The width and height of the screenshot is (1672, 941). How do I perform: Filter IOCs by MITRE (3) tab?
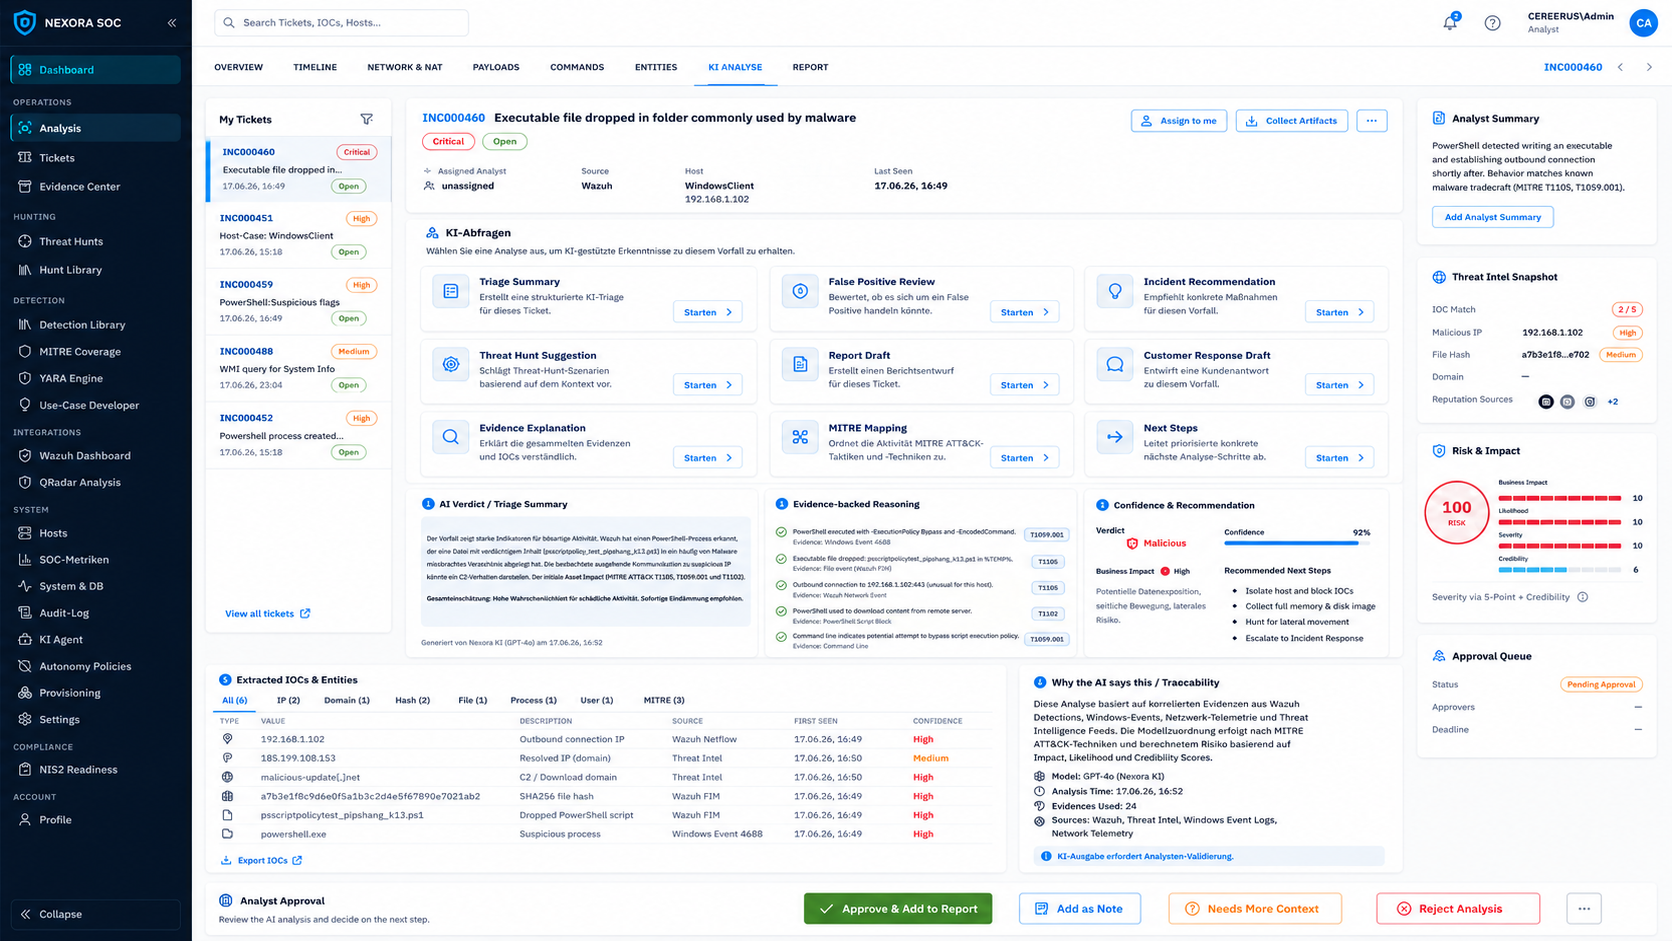click(664, 700)
